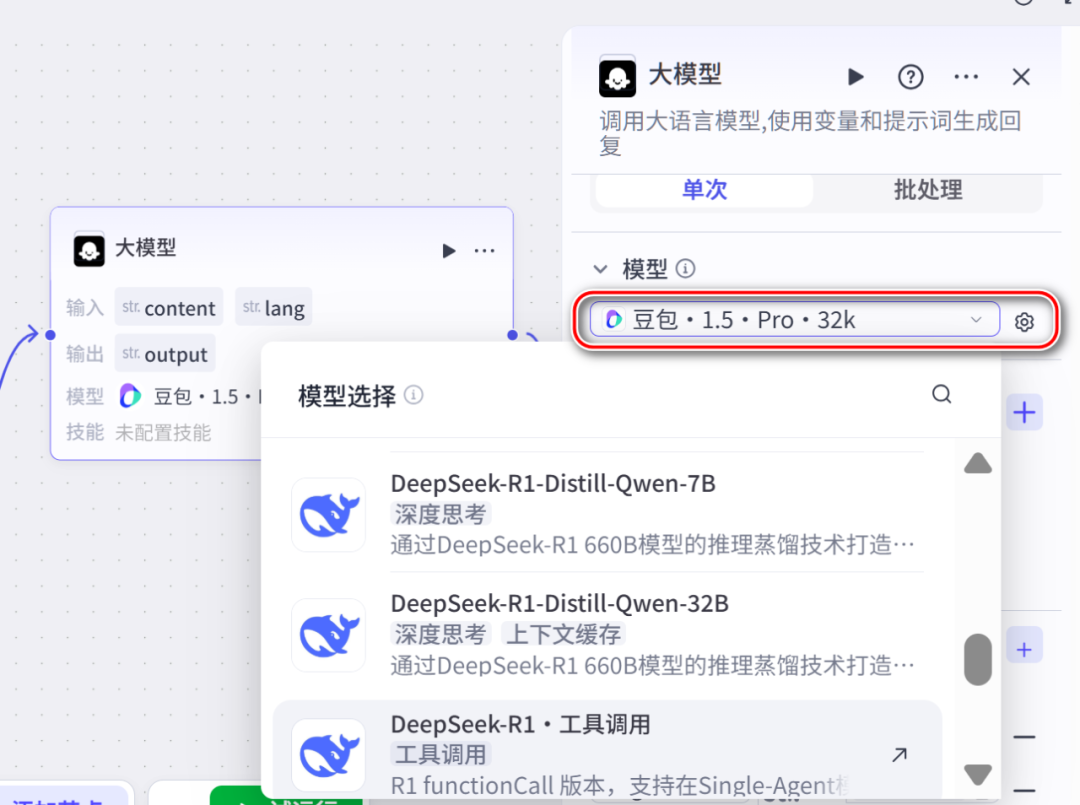Open help for the 大模型 panel

click(911, 76)
